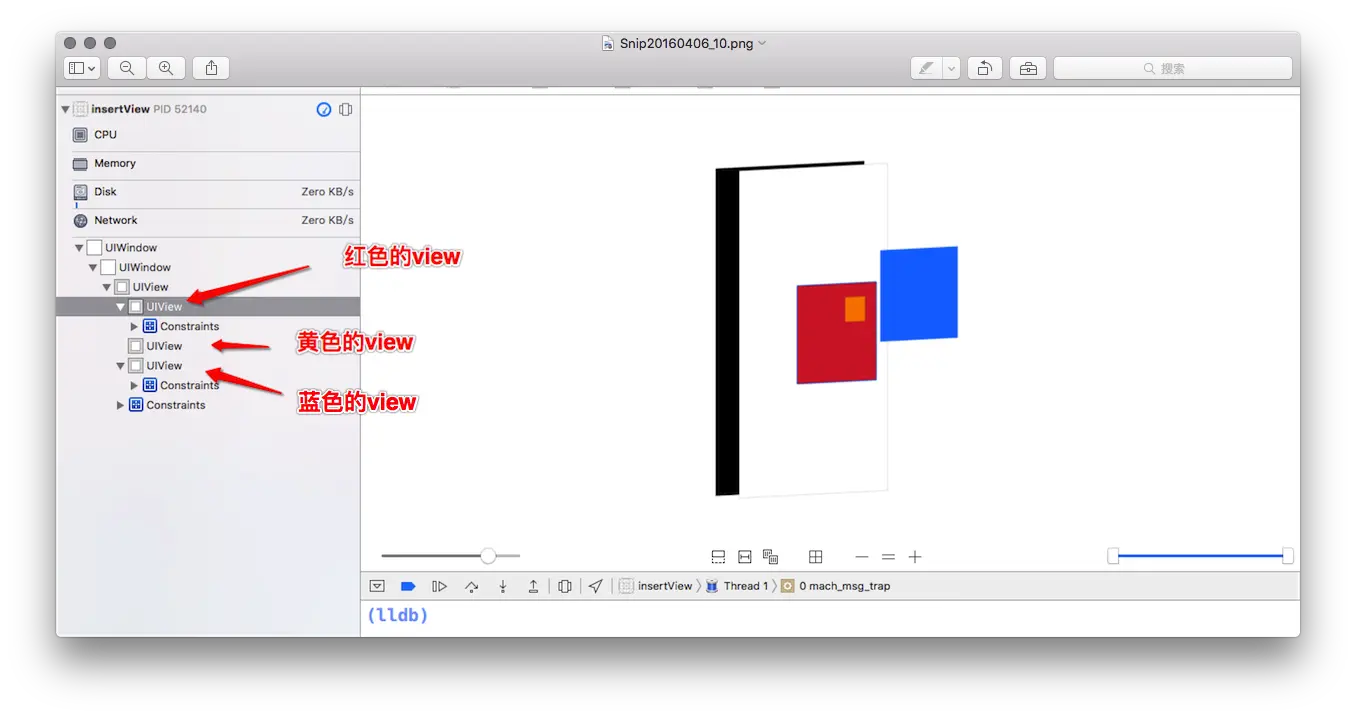1356x717 pixels.
Task: Click the orange square inside the red view
Action: click(x=855, y=309)
